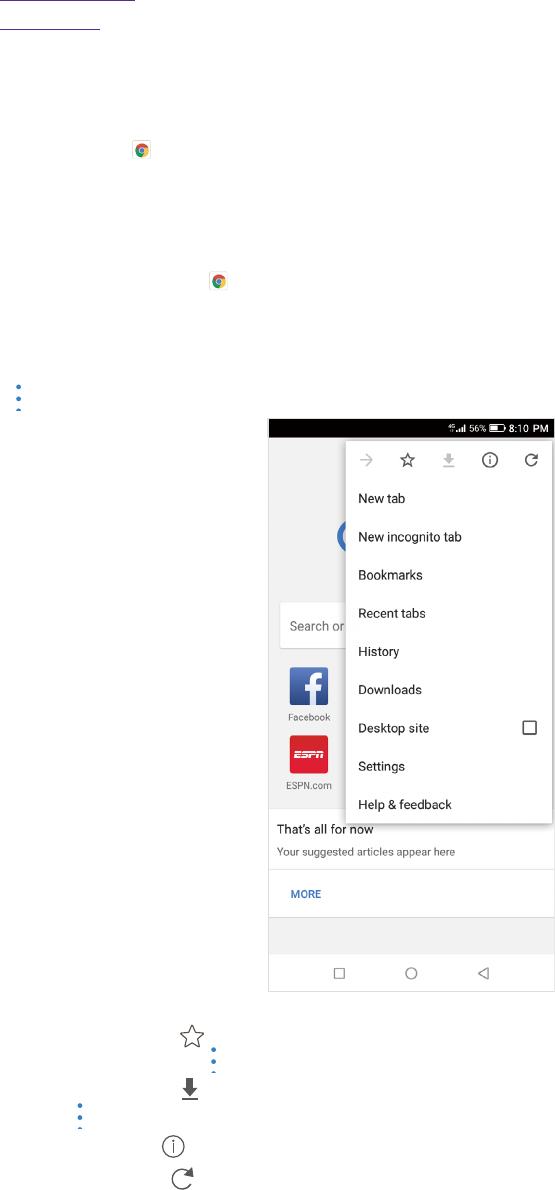Open Downloads from the menu
This screenshot has width=555, height=1190.
[x=449, y=690]
